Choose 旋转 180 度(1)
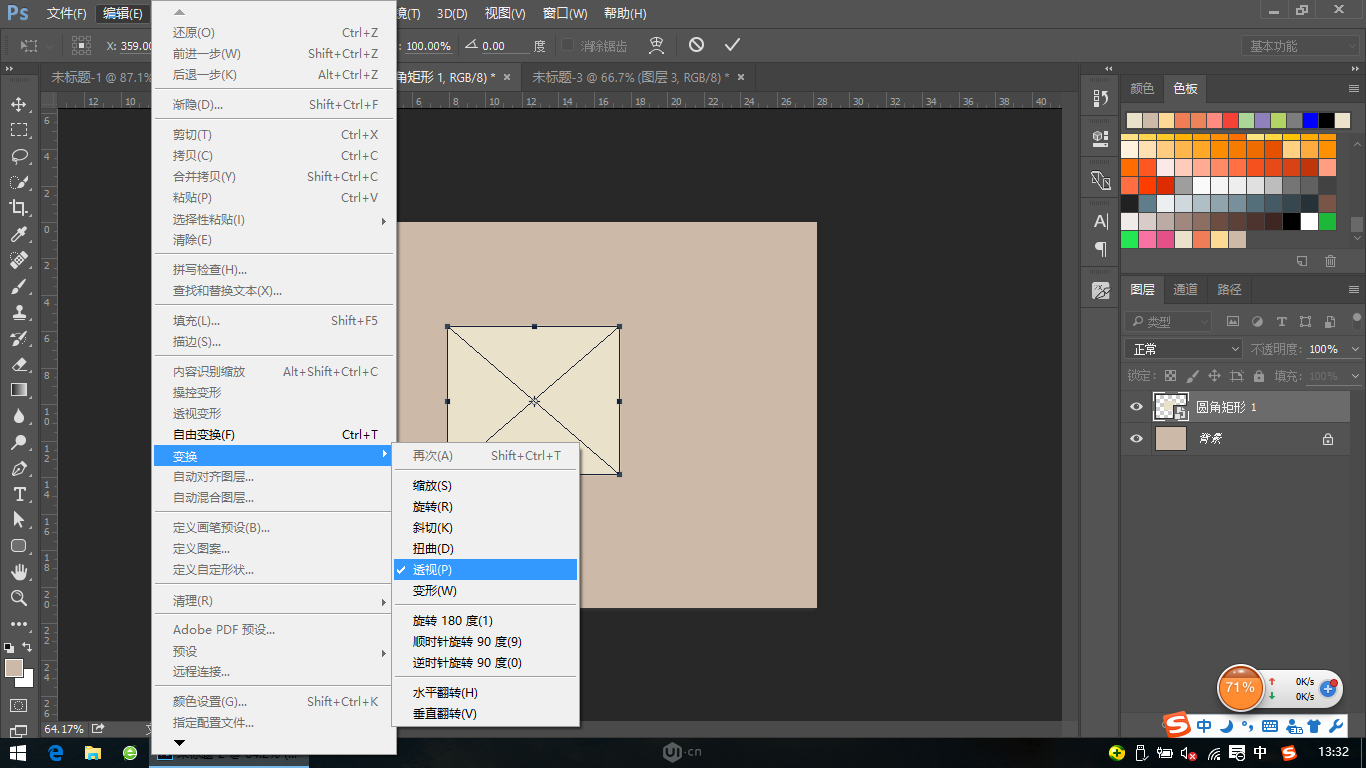 pyautogui.click(x=485, y=620)
